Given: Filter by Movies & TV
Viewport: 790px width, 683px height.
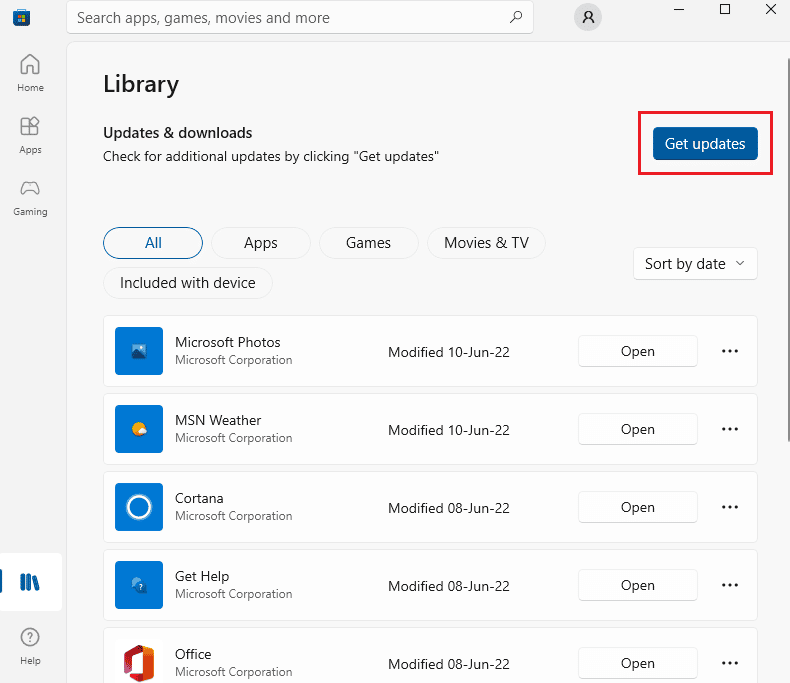Looking at the screenshot, I should (x=486, y=243).
